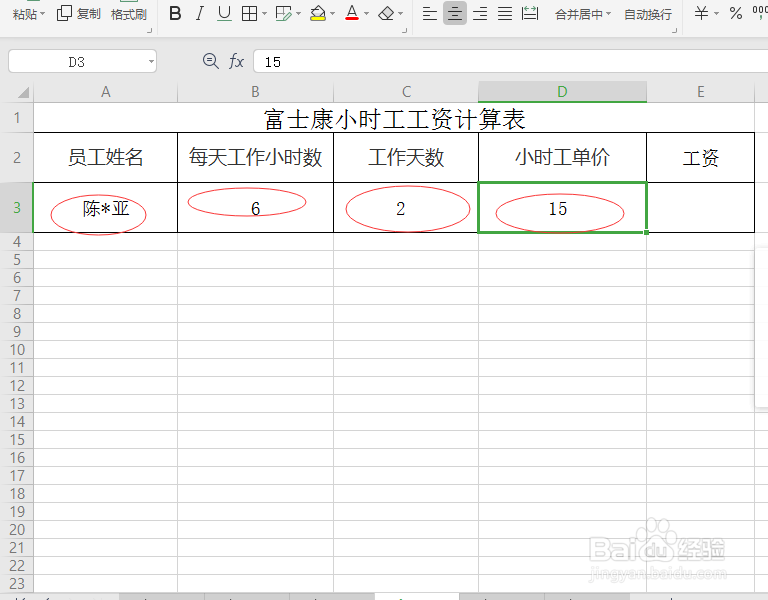Open fill color dropdown arrow
The image size is (768, 600).
pos(333,14)
